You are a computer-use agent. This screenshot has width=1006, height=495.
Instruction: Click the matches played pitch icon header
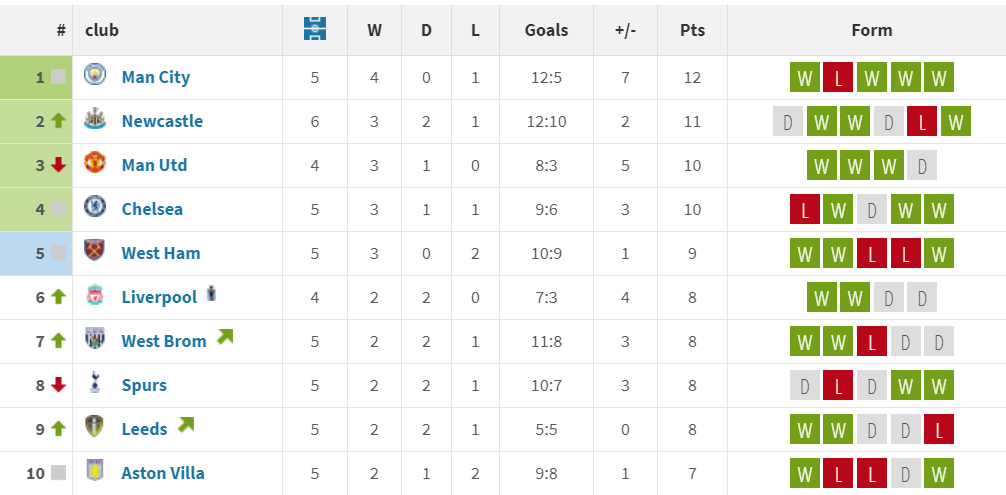(x=314, y=29)
